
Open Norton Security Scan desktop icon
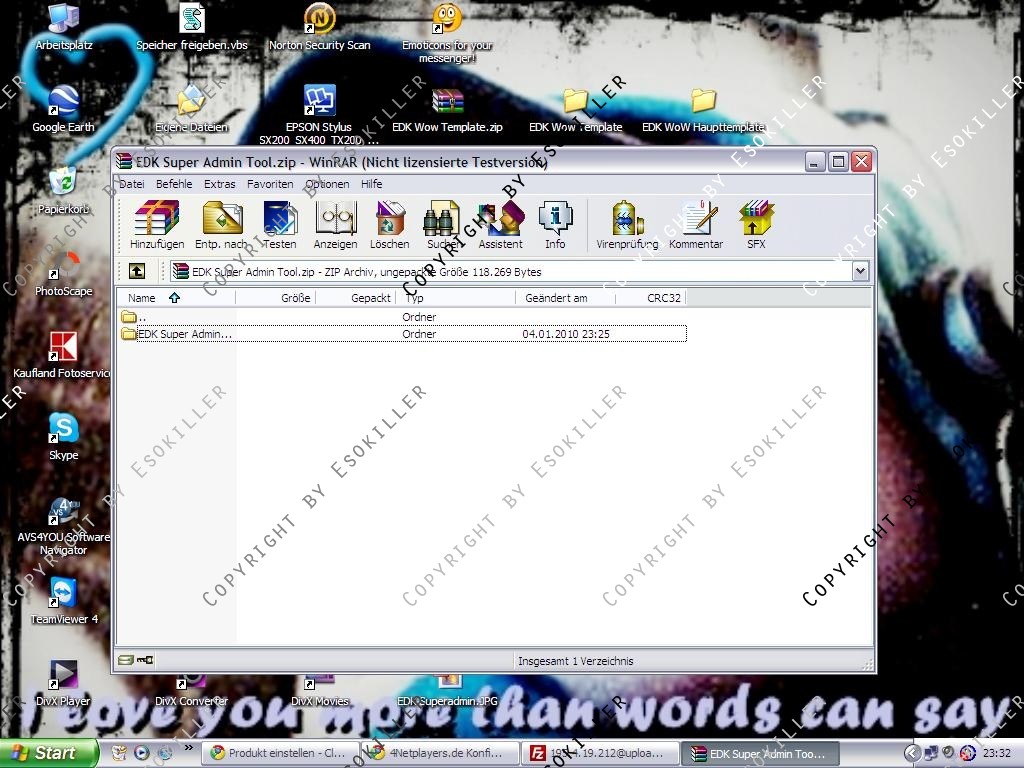click(319, 27)
